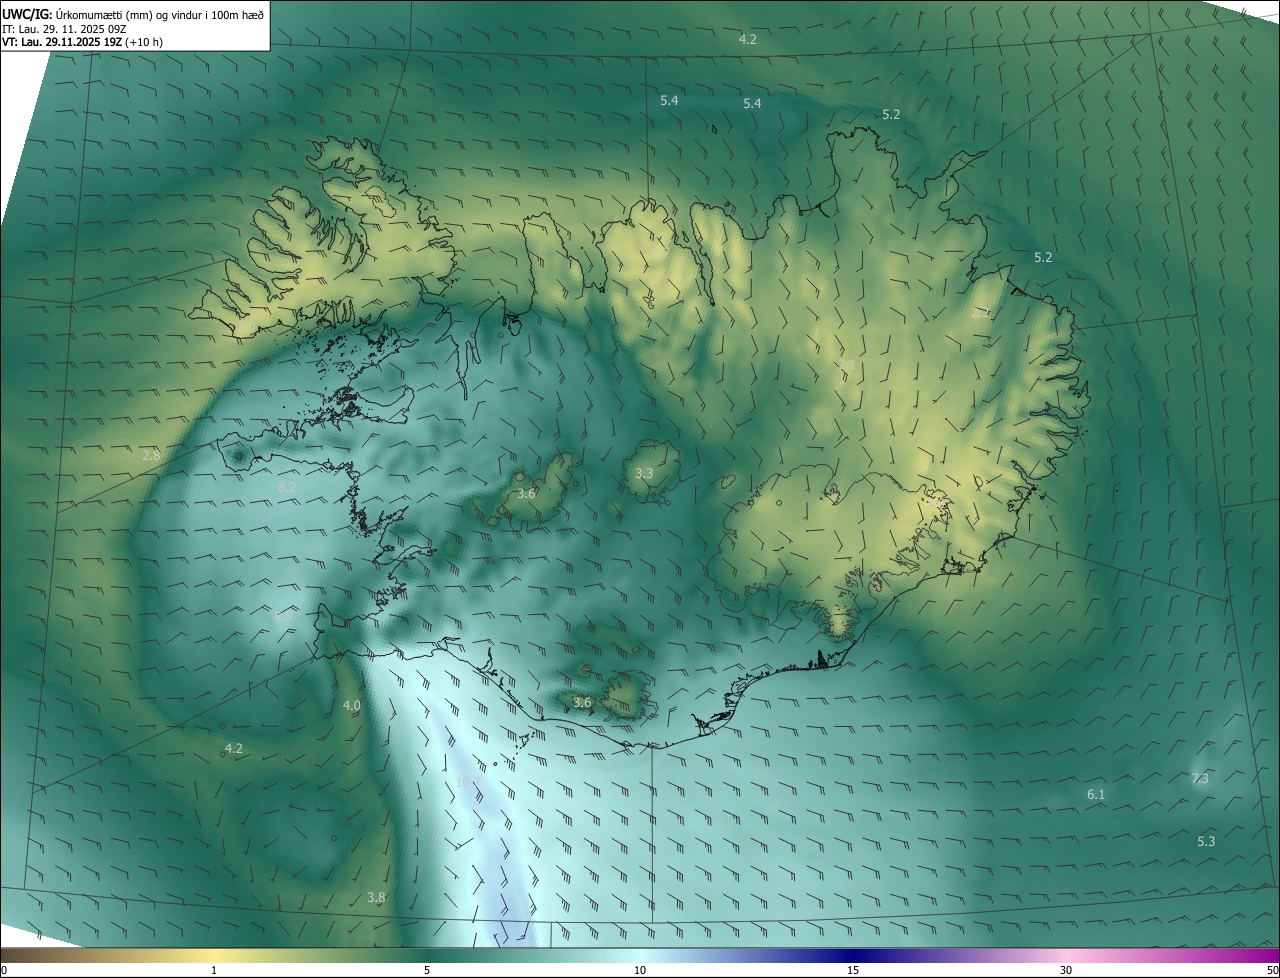
Task: Click the 2.8 value label
Action: pos(151,456)
